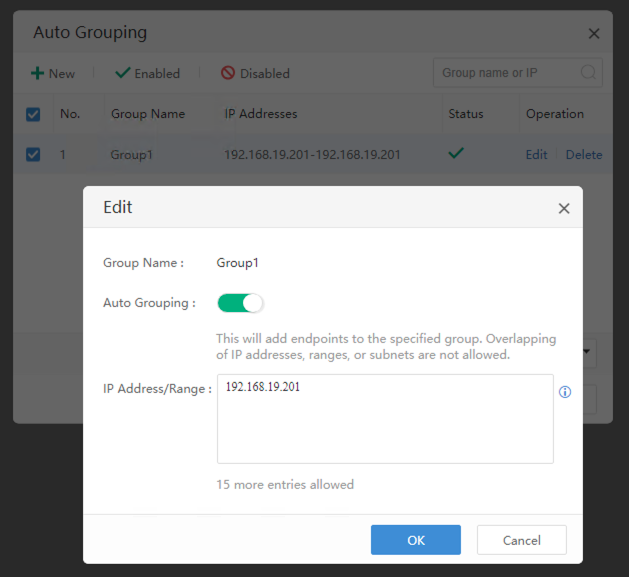Click the IP Address/Range text area
The image size is (629, 577).
pyautogui.click(x=385, y=419)
